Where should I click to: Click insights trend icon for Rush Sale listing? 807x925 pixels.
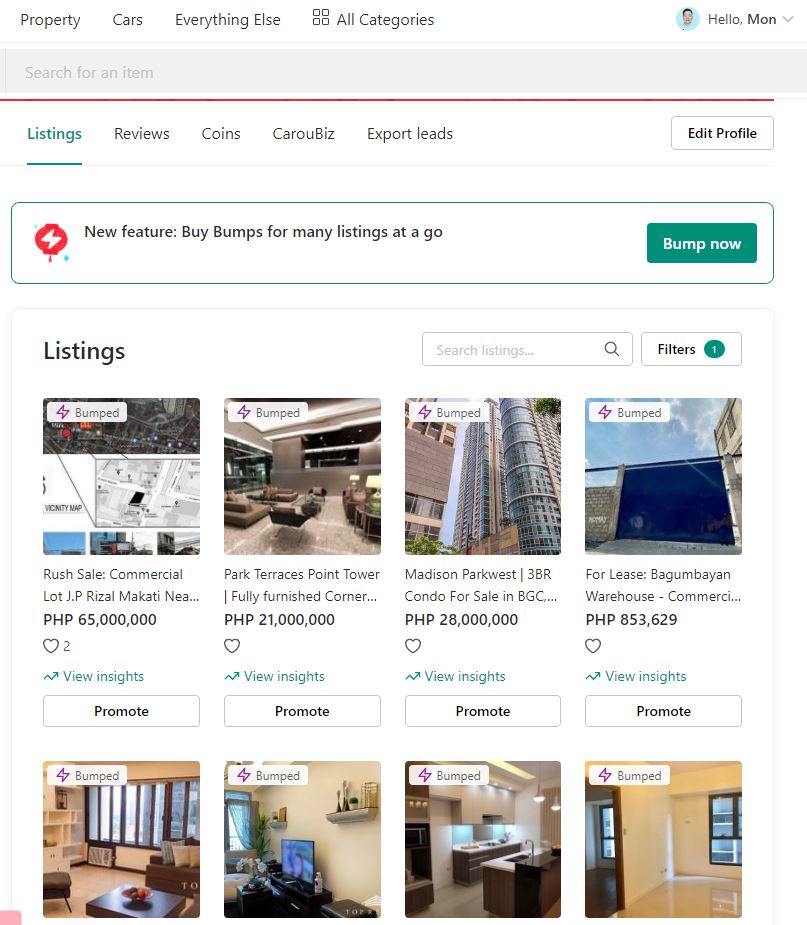(x=51, y=676)
